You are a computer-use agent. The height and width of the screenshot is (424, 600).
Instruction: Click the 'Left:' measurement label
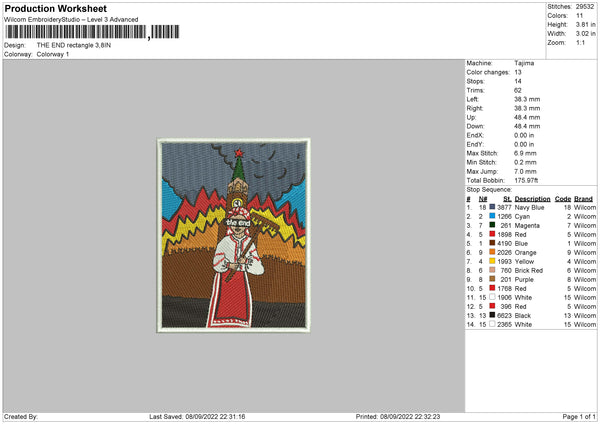tap(472, 99)
